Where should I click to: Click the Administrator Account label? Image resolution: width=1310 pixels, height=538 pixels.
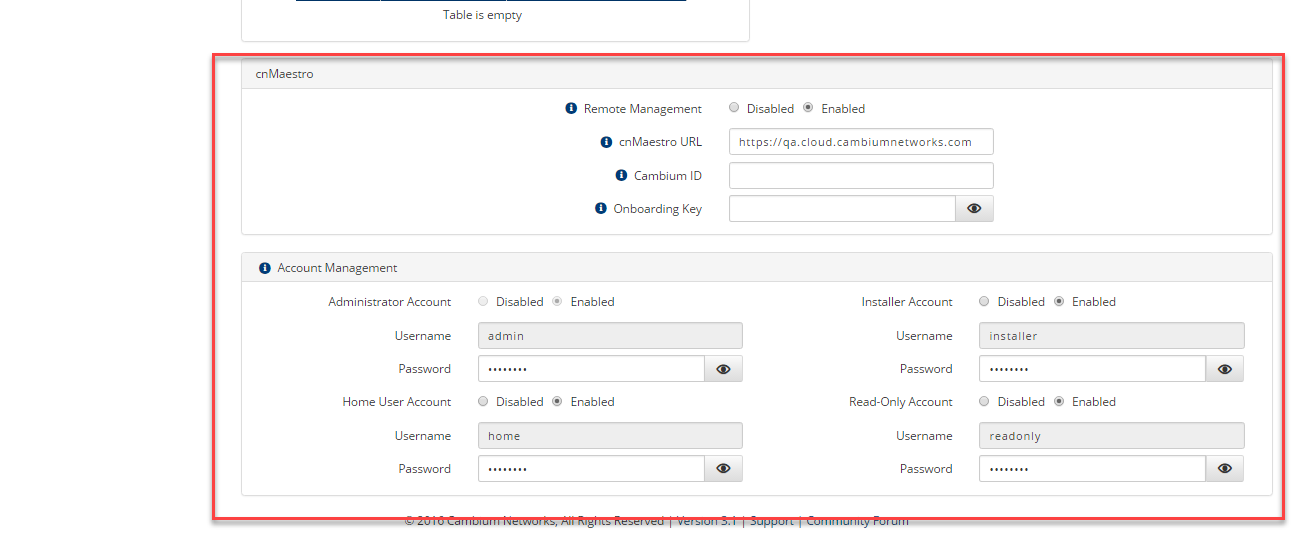pos(389,302)
